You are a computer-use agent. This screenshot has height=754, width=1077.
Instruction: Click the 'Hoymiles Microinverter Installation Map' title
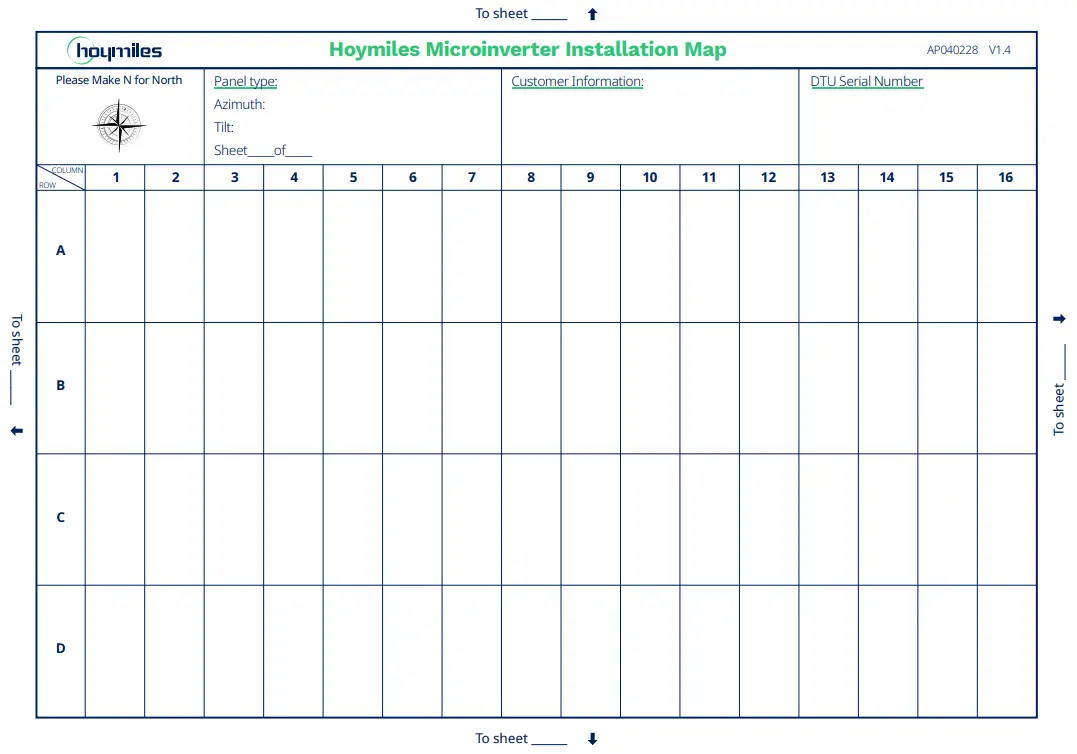[528, 49]
